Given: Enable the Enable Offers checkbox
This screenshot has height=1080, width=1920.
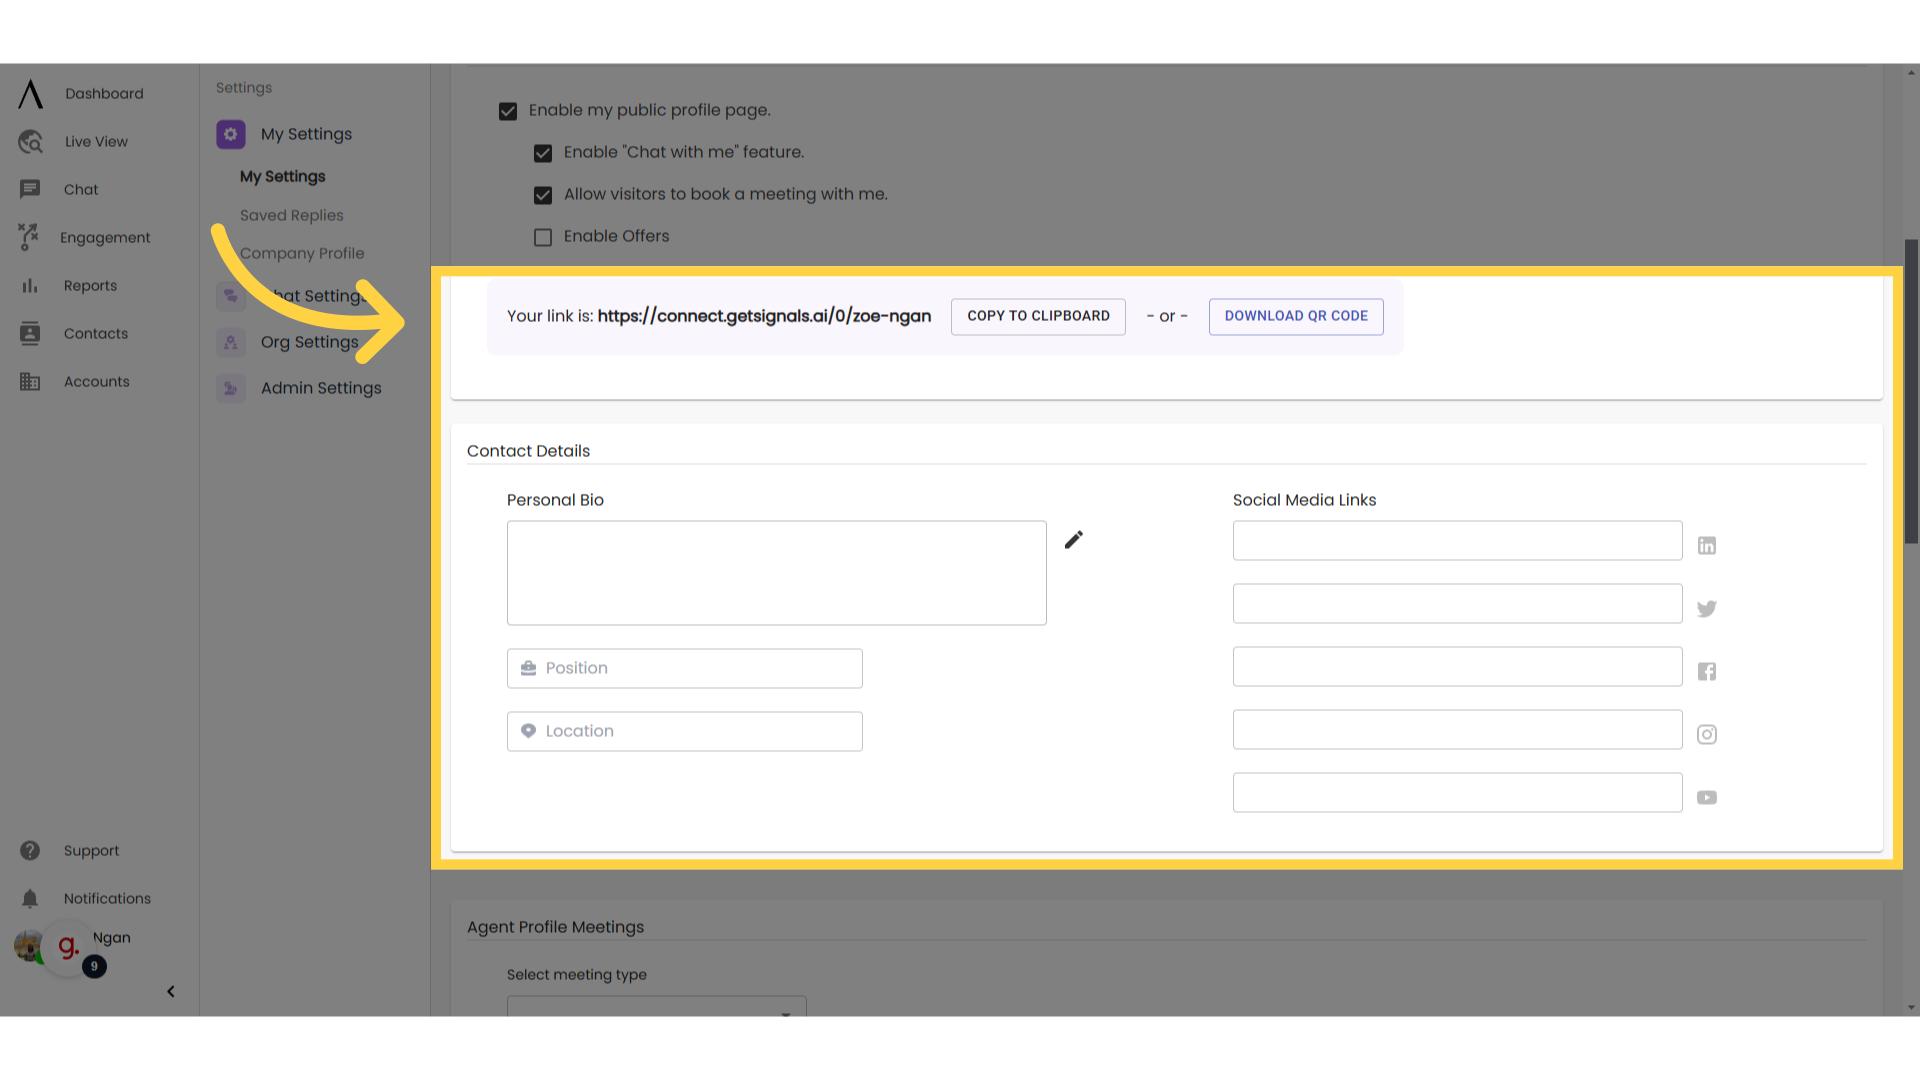Looking at the screenshot, I should point(543,236).
